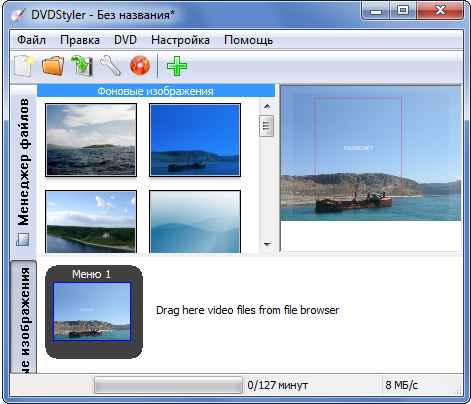Click the scroll up arrow of backgrounds list

[x=267, y=106]
